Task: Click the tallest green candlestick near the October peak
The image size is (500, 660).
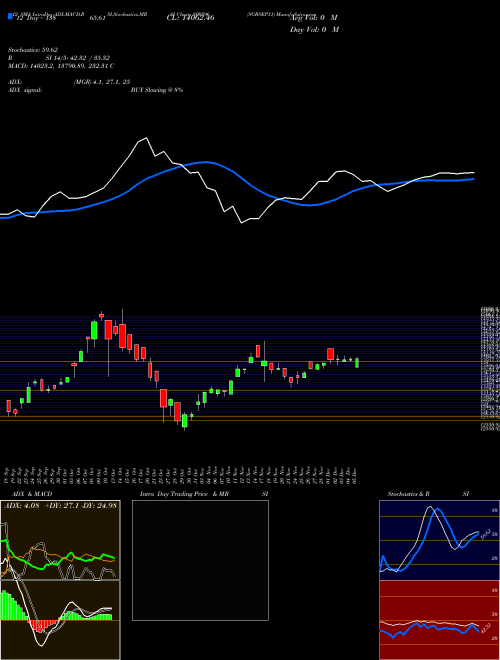Action: 94,330
